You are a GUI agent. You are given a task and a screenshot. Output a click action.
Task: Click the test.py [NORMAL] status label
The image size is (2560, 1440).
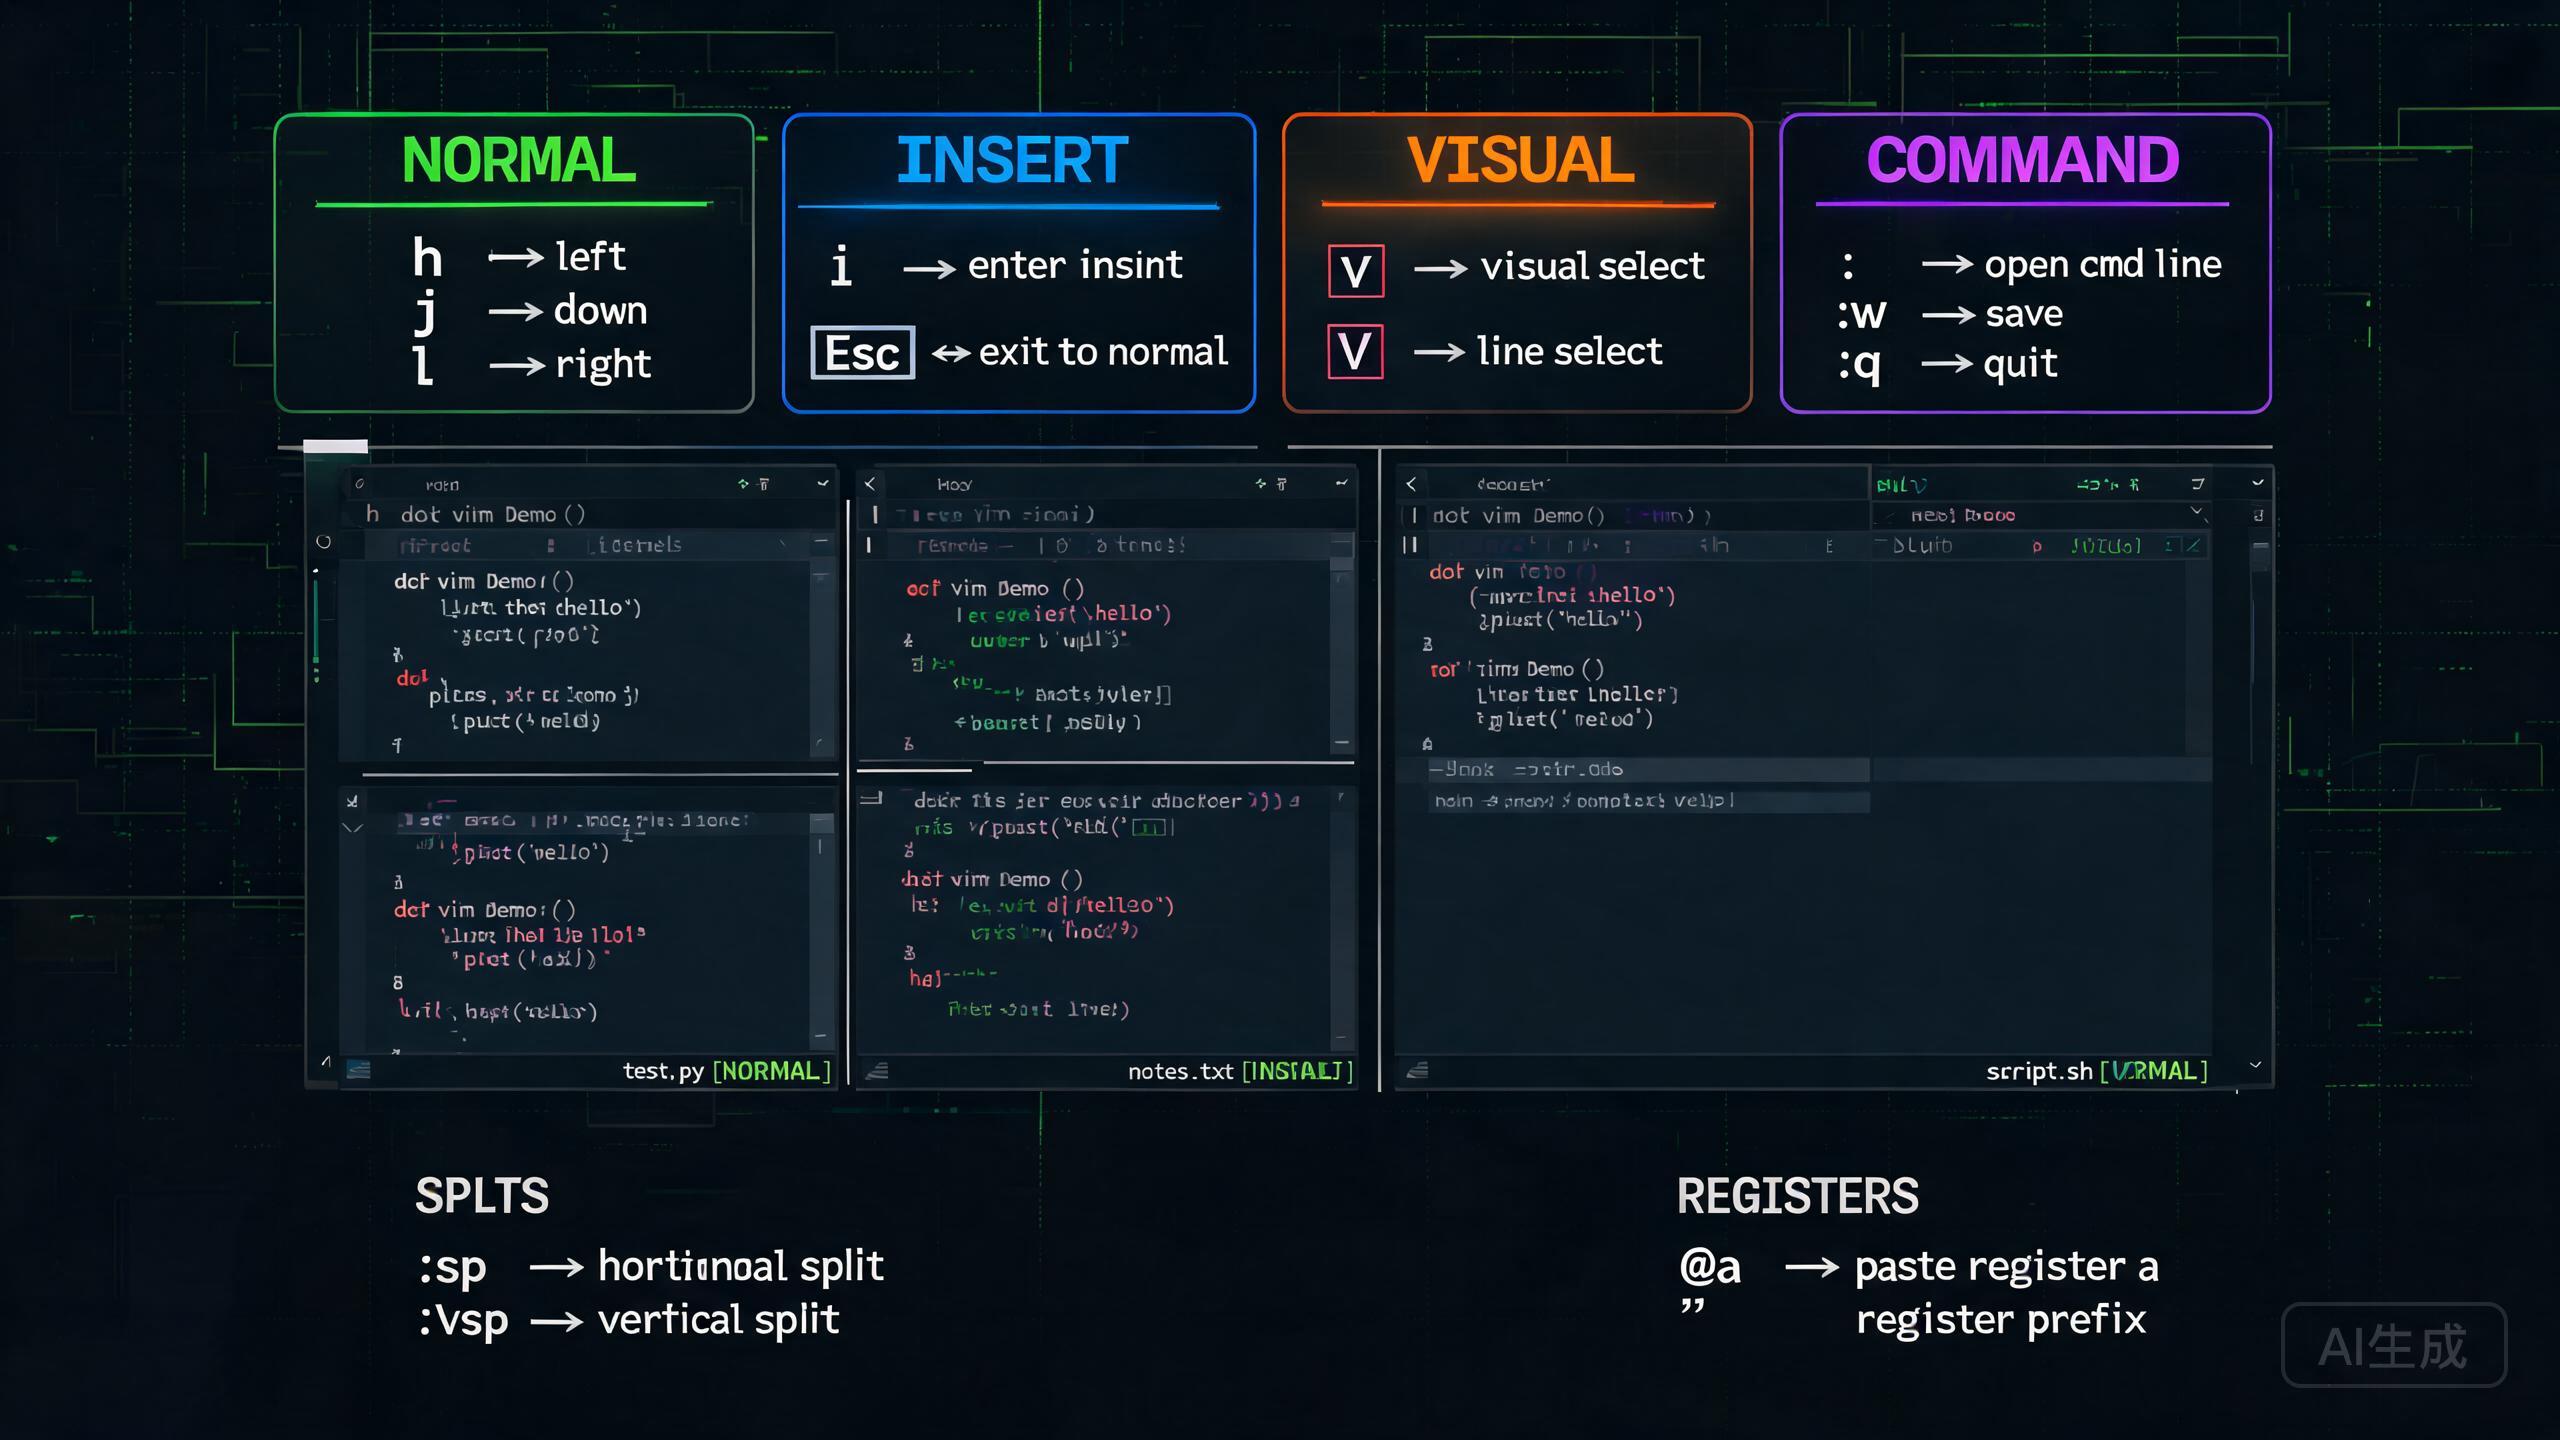click(x=727, y=1071)
